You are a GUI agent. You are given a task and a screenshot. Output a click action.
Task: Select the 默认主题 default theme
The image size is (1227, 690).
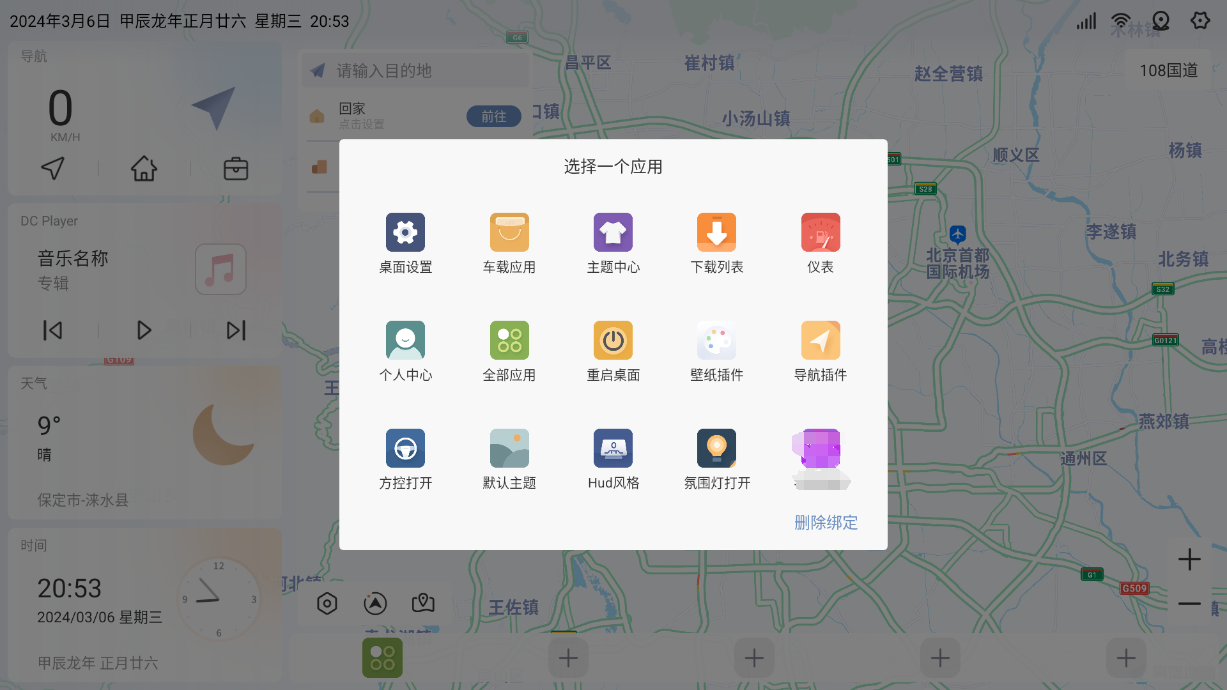coord(509,449)
